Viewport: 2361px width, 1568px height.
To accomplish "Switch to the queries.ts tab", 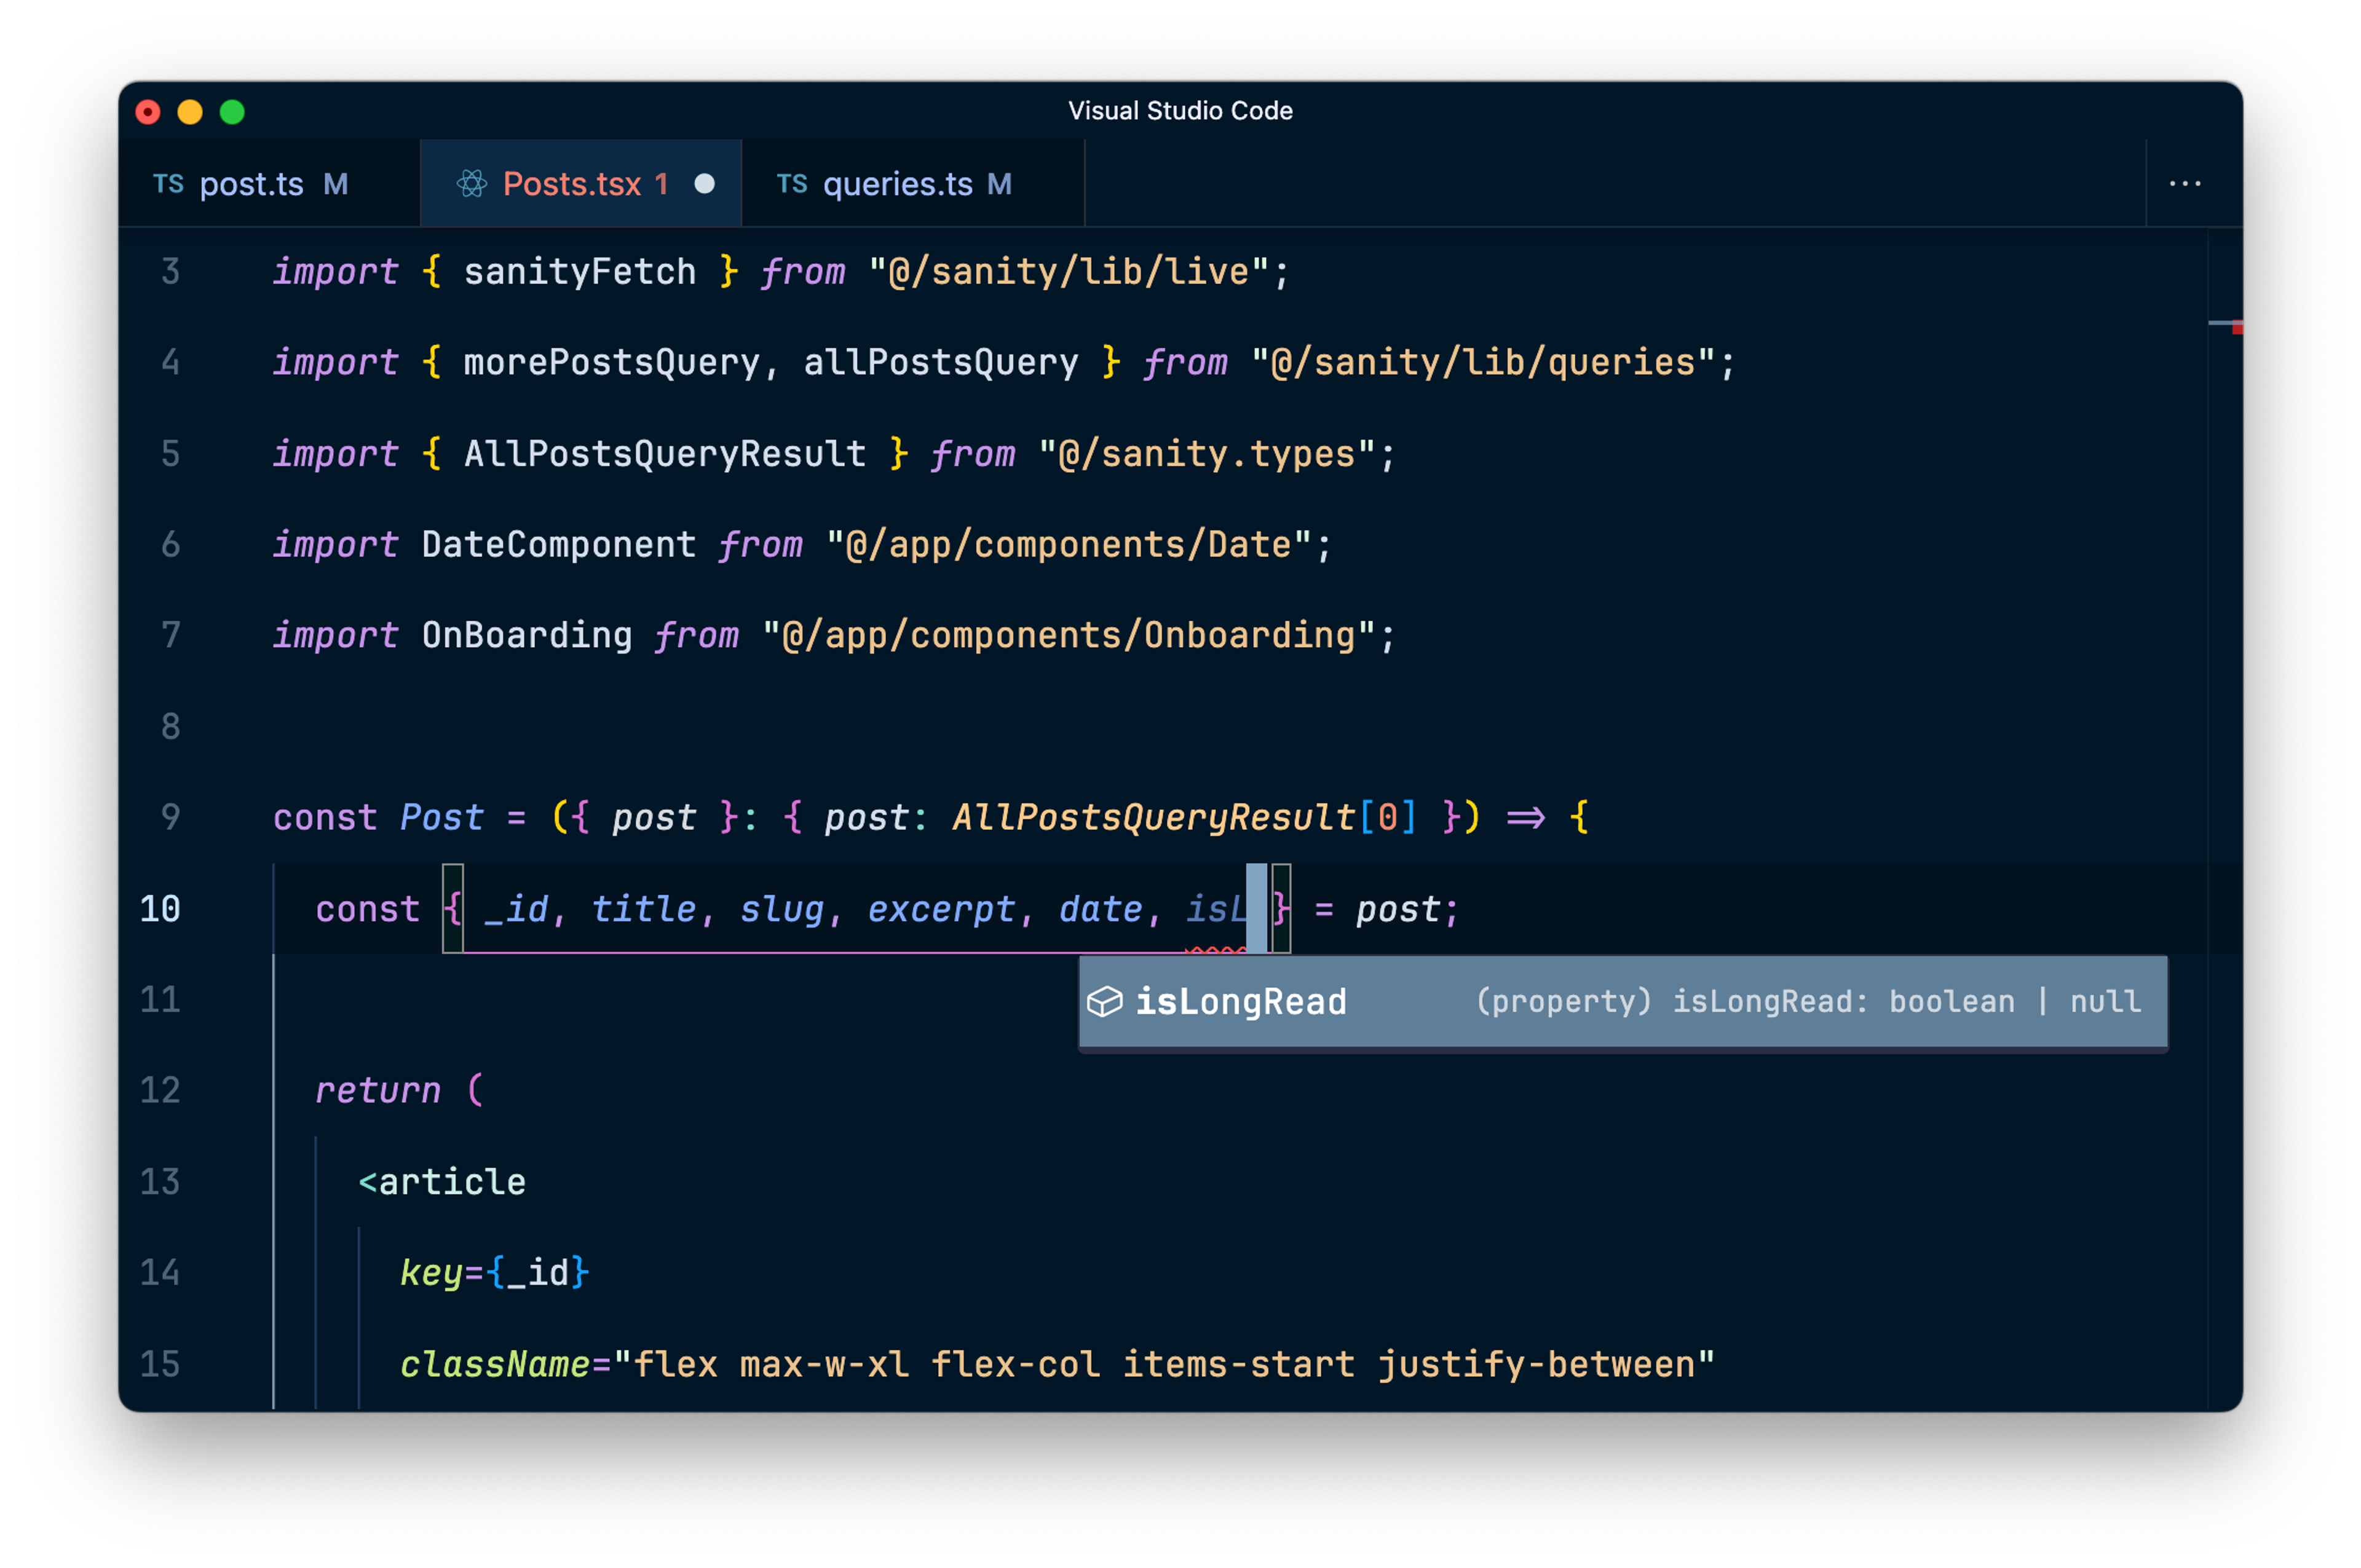I will pos(897,184).
